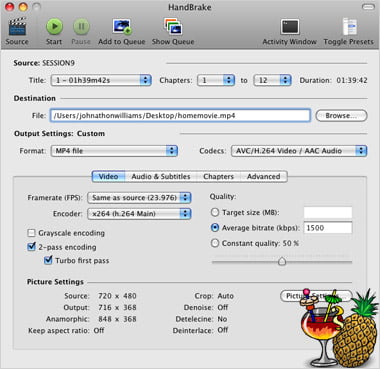Click the Duration value 01:39:42
The image size is (380, 369).
(352, 80)
